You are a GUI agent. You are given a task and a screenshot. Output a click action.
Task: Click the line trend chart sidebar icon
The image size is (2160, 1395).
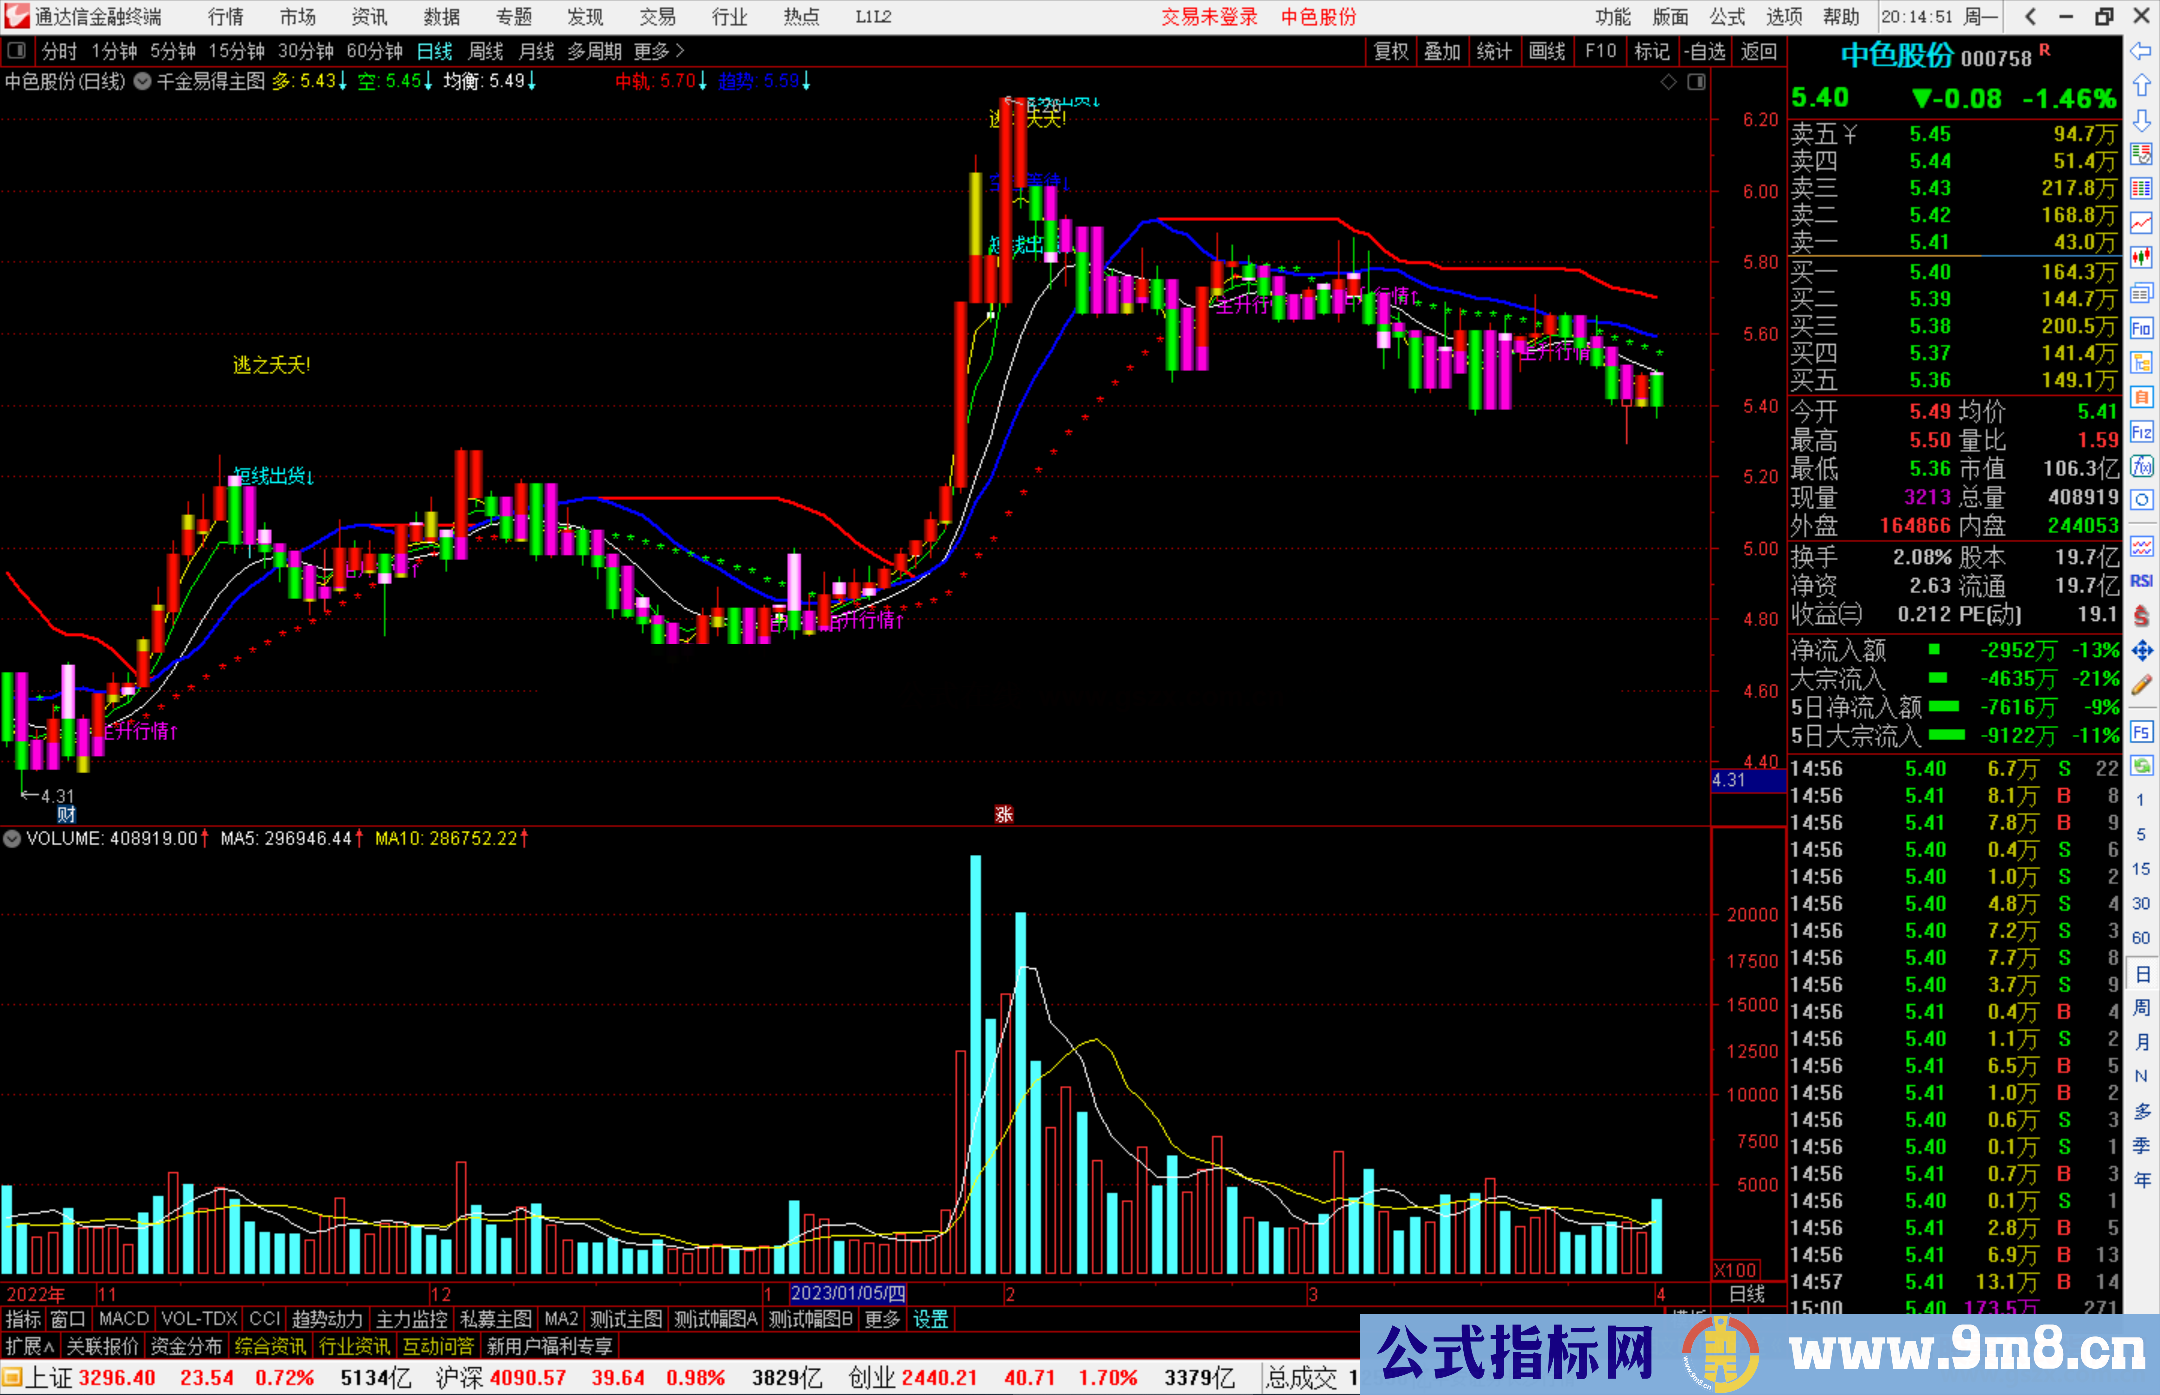(x=2141, y=222)
